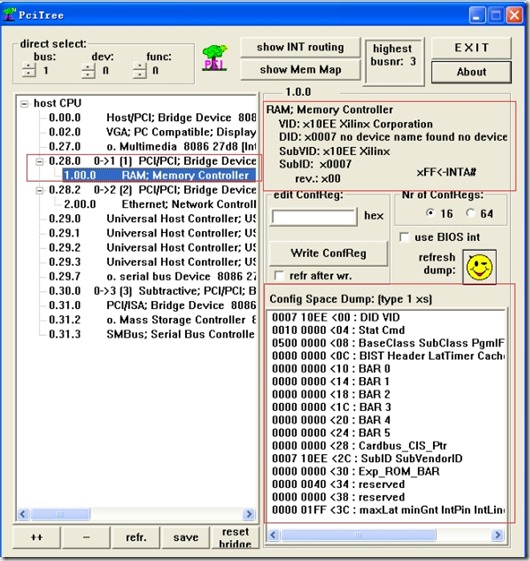This screenshot has height=561, width=530.
Task: Collapse the host CPU tree node
Action: point(24,104)
